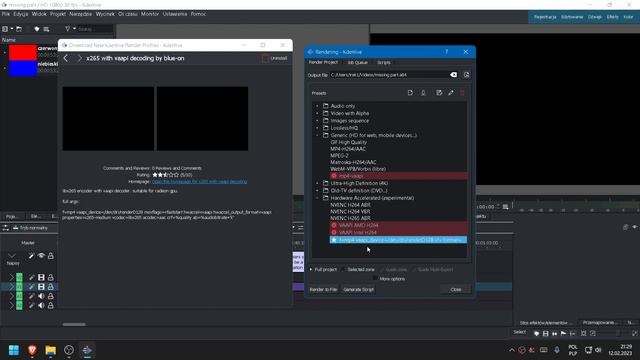Switch to the Edytowanie workspace tab
The image size is (640, 360).
pyautogui.click(x=572, y=17)
